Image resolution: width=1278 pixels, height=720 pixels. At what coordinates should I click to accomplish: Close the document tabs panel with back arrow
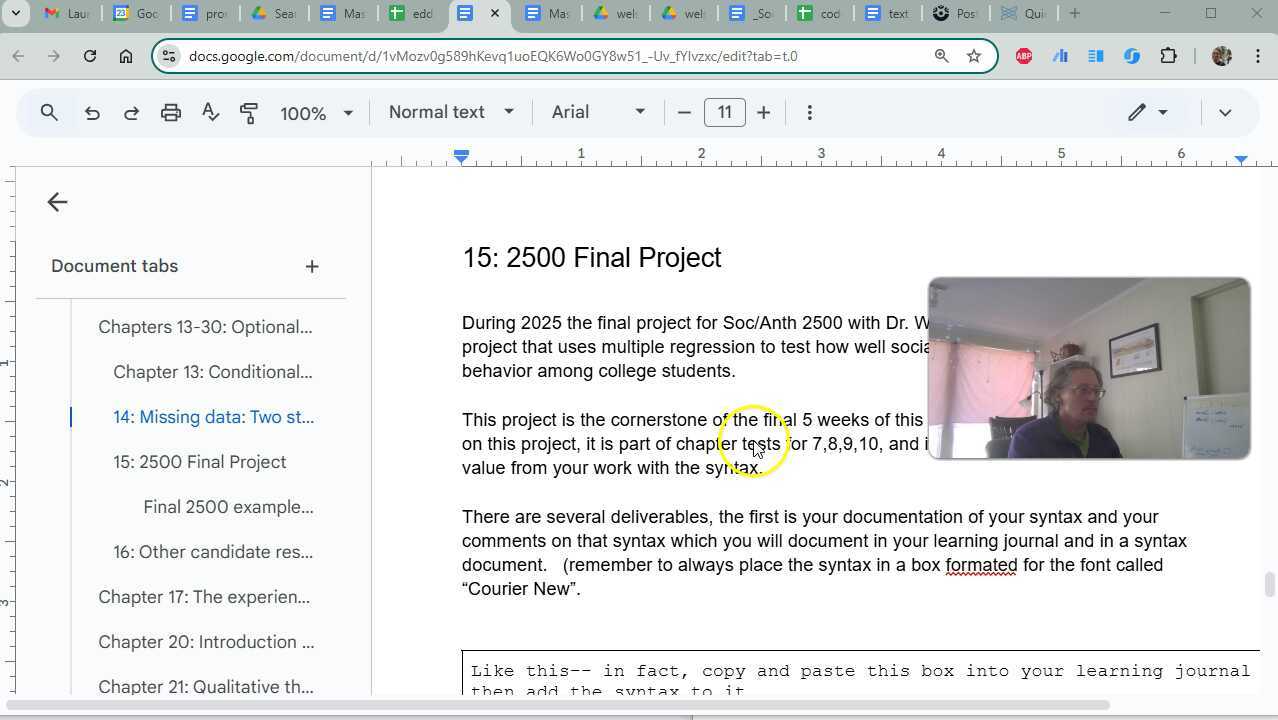[57, 202]
